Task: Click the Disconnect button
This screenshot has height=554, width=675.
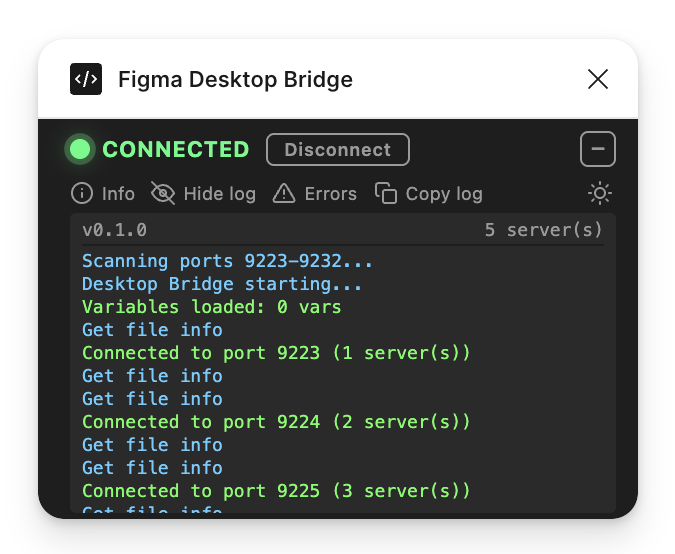Action: (x=338, y=149)
